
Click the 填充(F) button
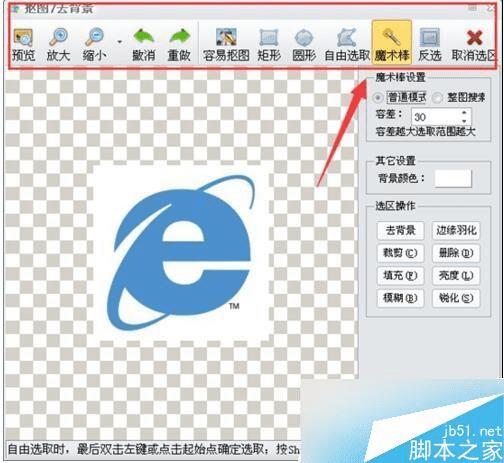[x=400, y=276]
